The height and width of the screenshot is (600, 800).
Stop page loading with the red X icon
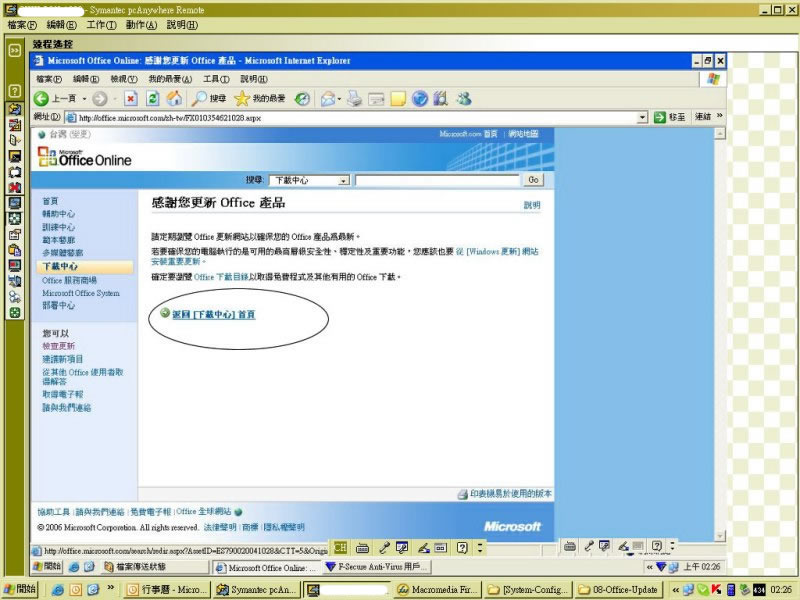coord(131,99)
